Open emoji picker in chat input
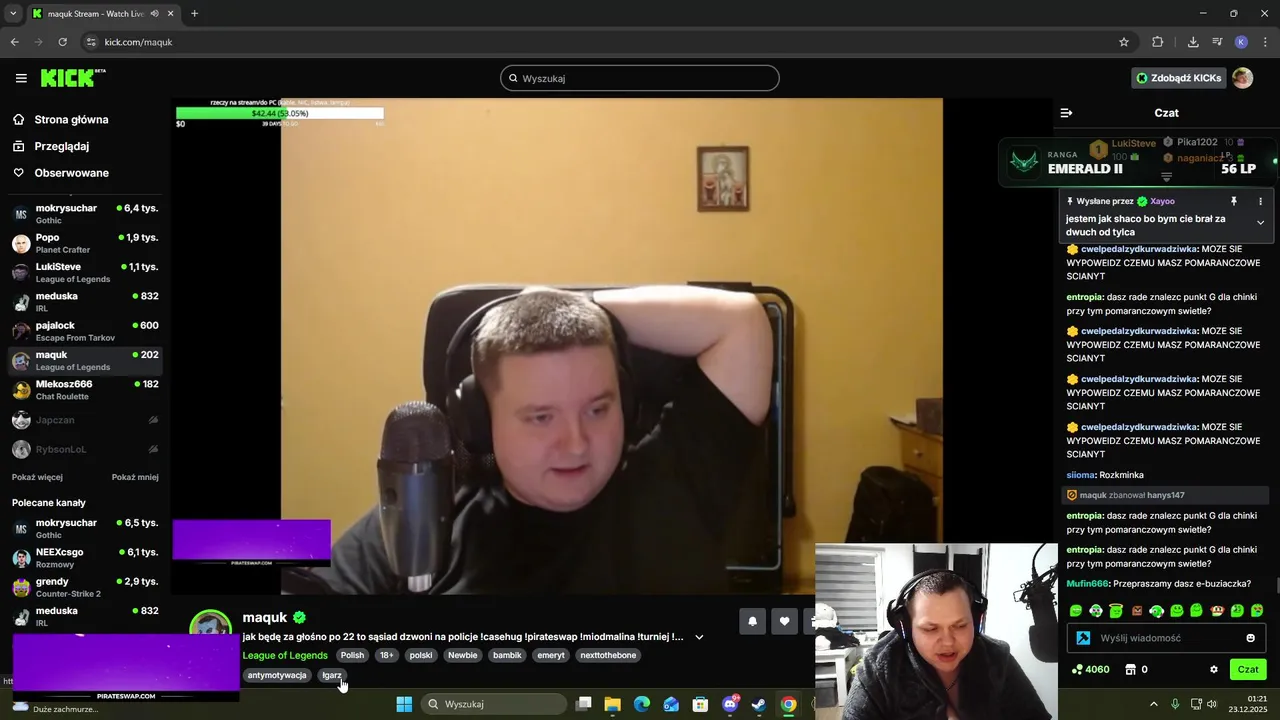 (1250, 638)
